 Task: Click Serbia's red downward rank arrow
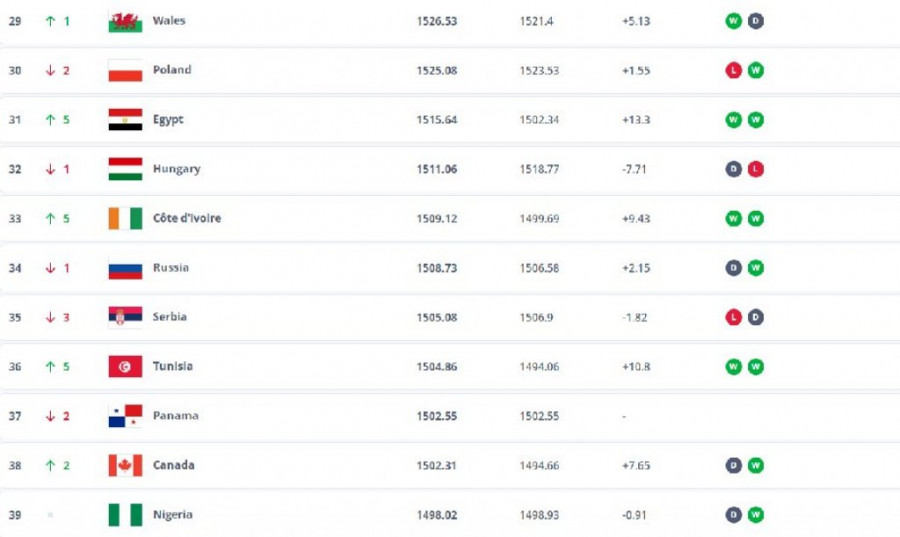49,317
